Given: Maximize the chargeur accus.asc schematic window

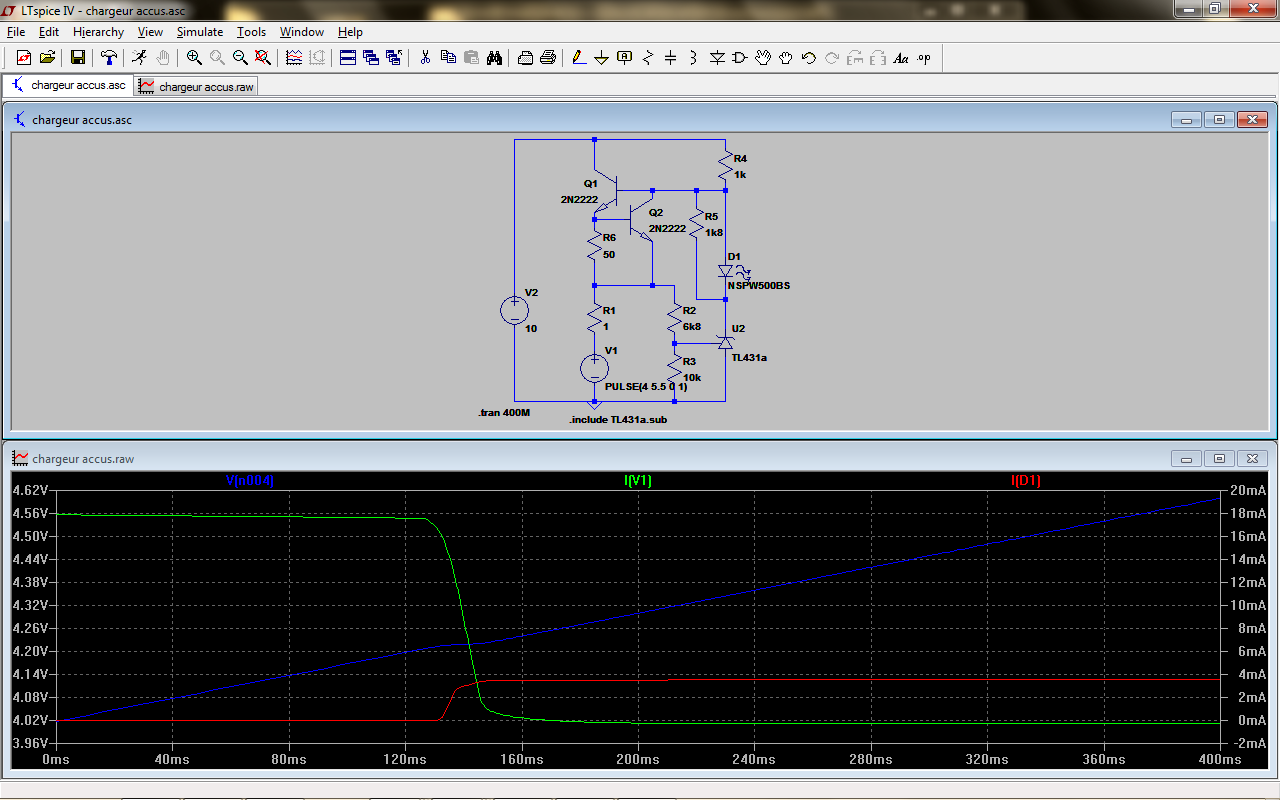Looking at the screenshot, I should click(1219, 120).
